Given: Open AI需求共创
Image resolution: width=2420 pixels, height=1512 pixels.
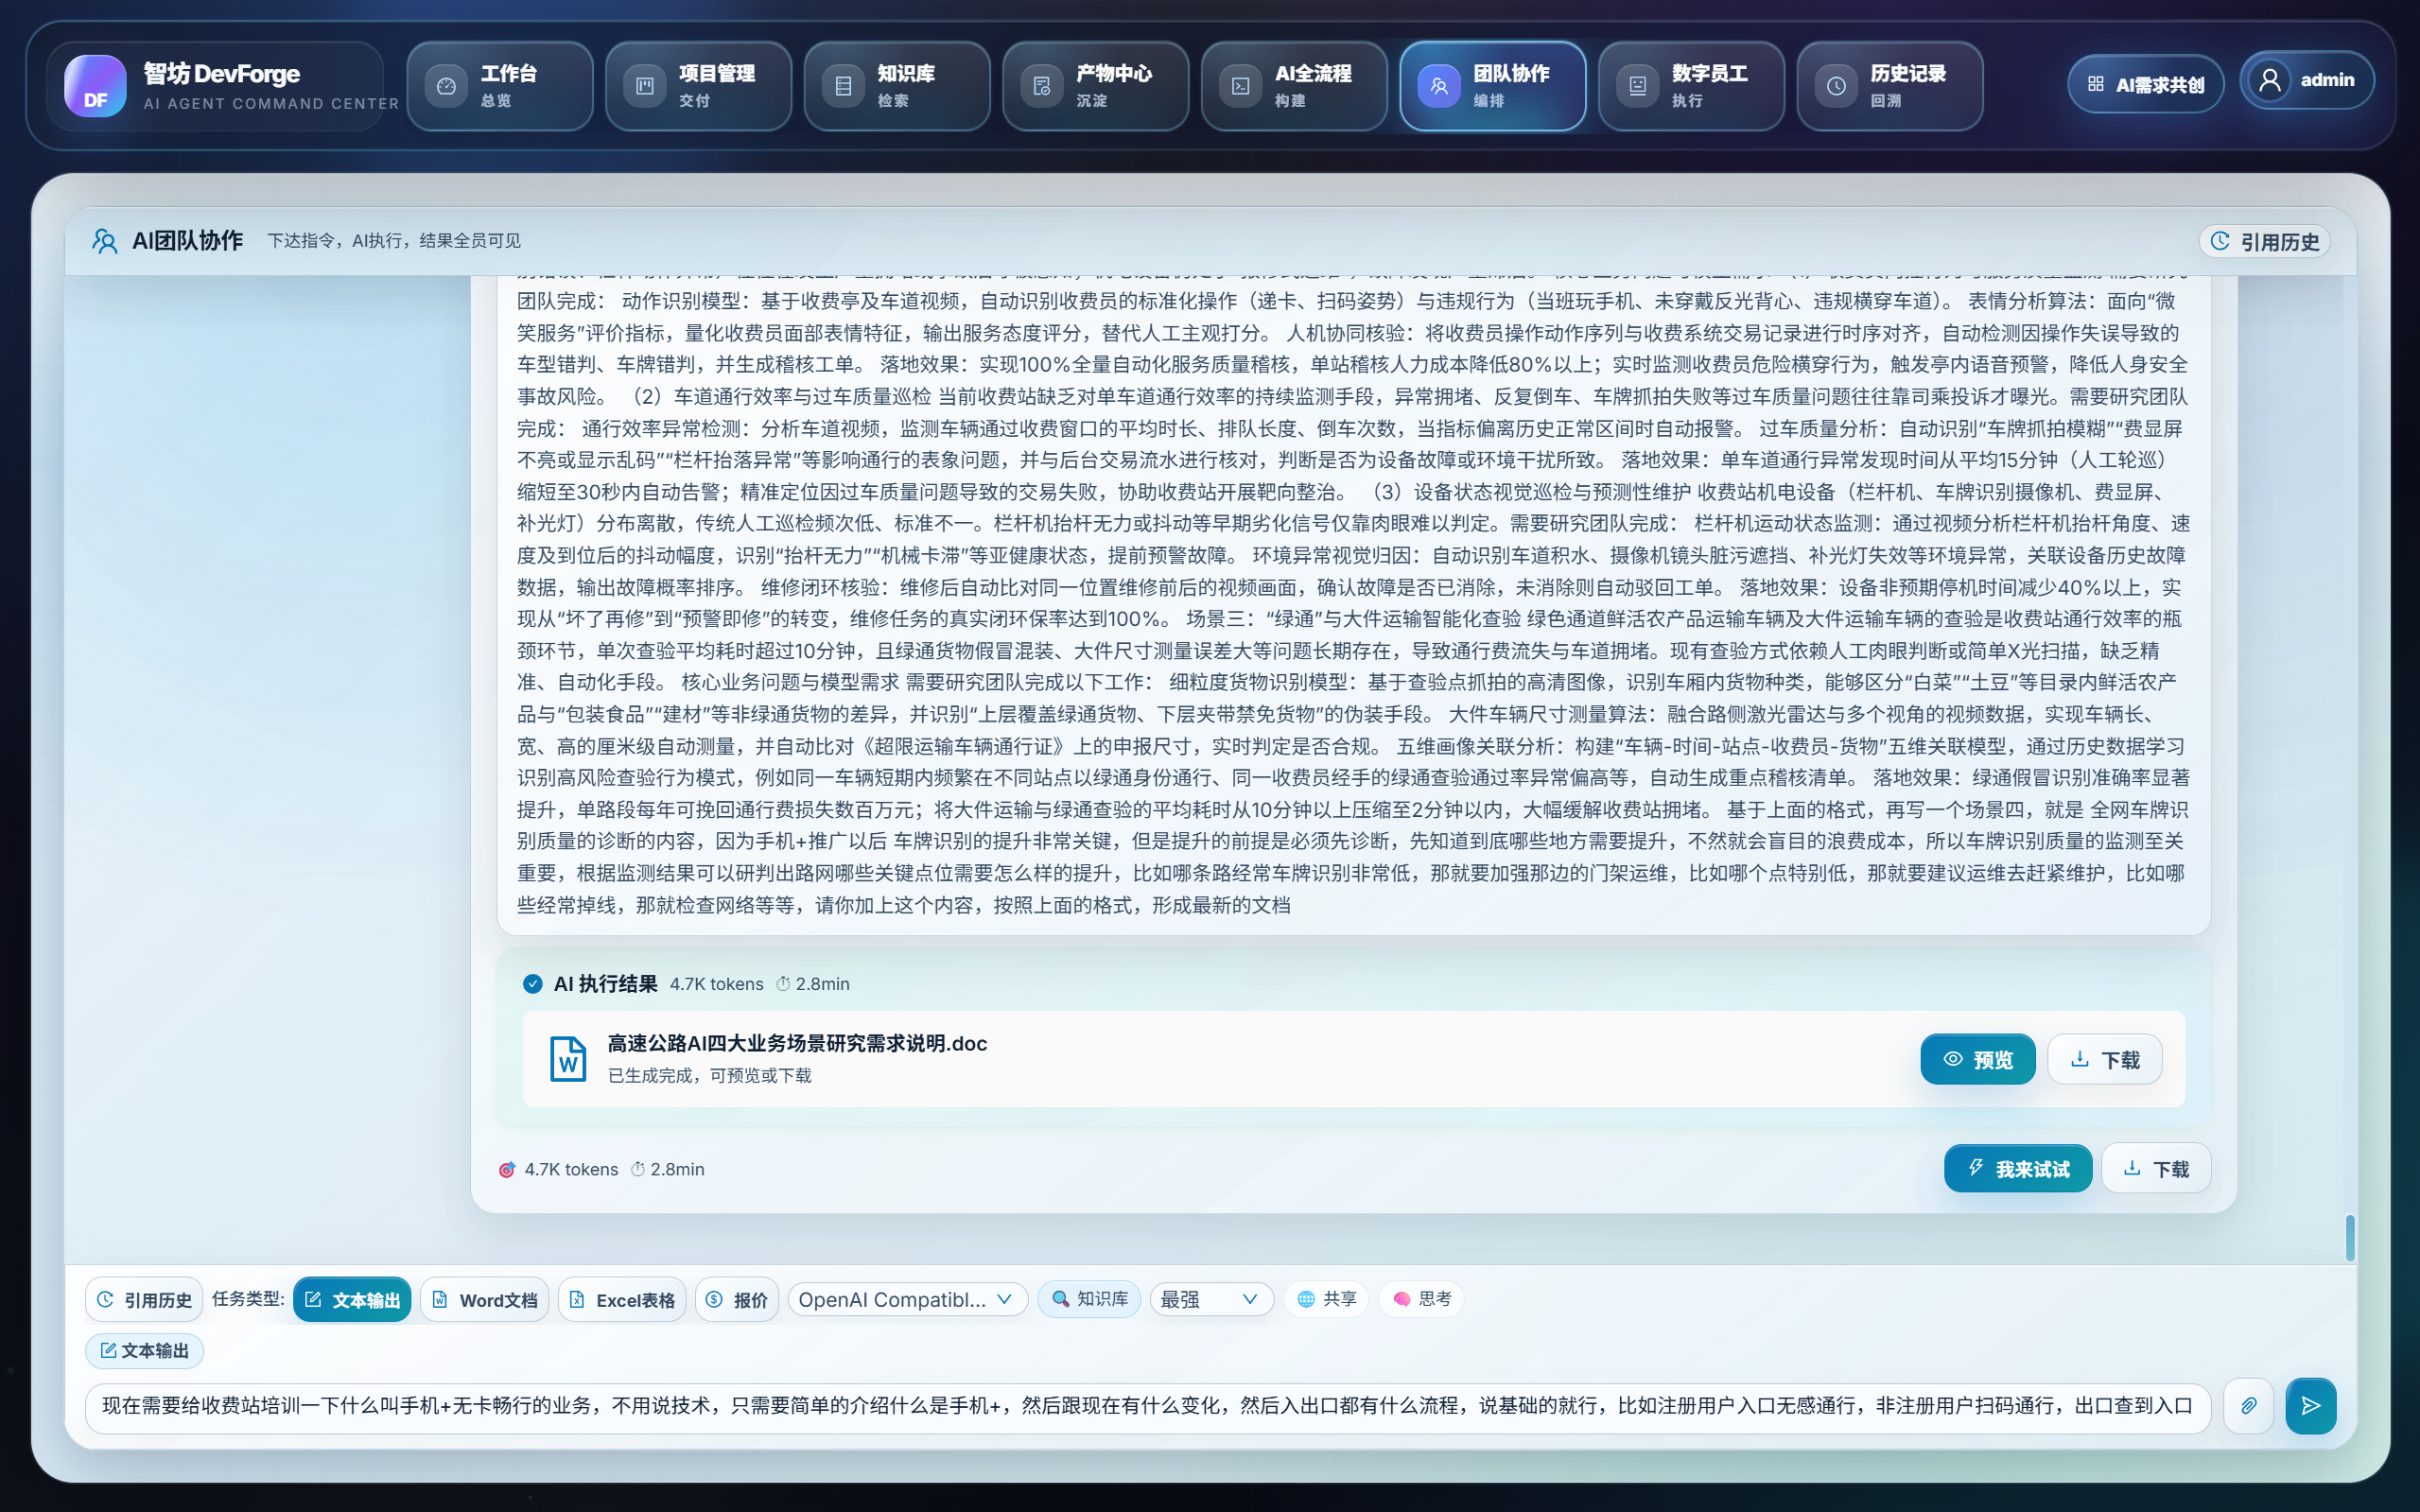Looking at the screenshot, I should (2146, 85).
